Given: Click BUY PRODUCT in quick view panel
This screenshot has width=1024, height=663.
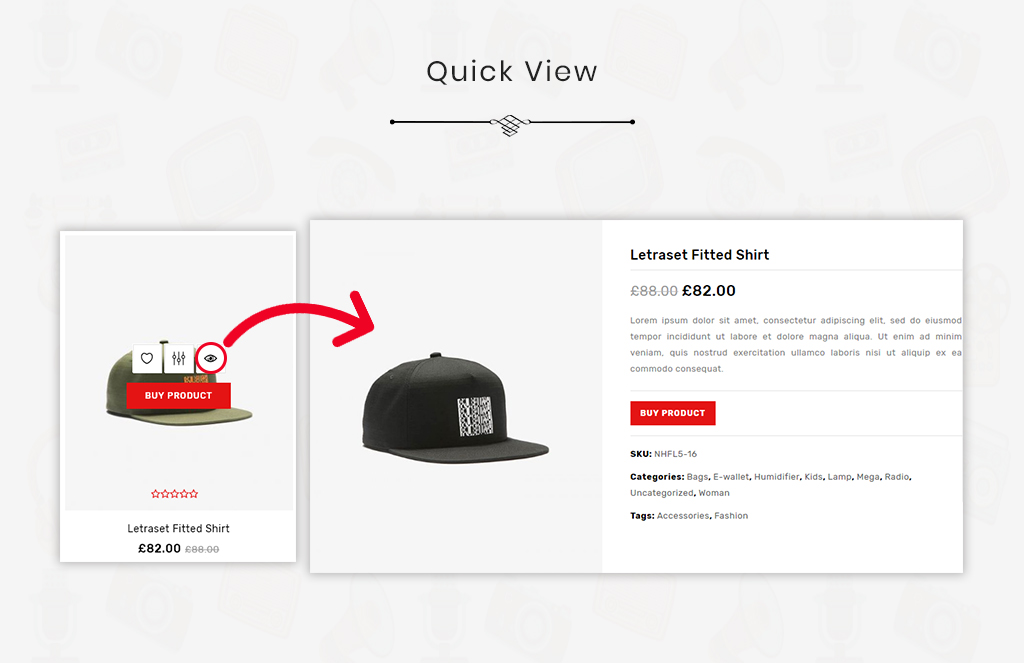Looking at the screenshot, I should pos(673,413).
